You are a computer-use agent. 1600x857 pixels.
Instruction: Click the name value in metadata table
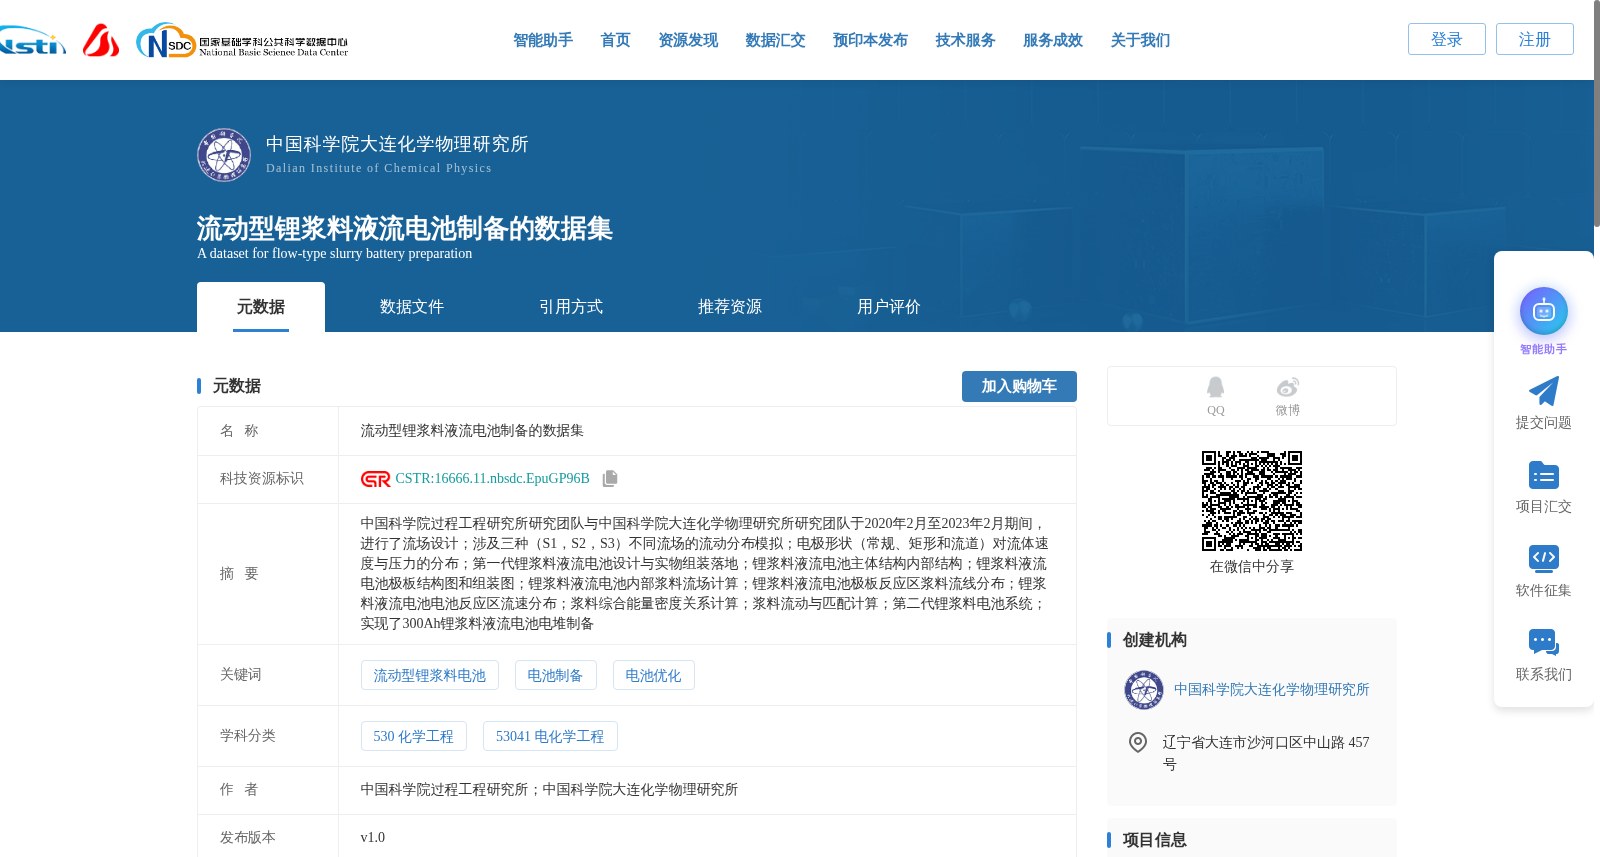472,431
